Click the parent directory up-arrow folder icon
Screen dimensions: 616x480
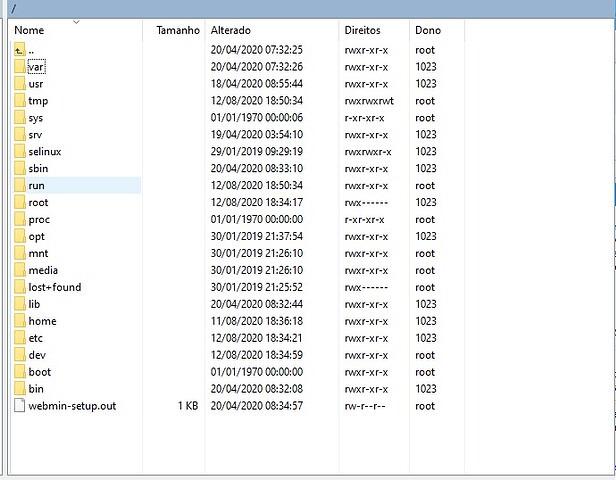tap(19, 50)
